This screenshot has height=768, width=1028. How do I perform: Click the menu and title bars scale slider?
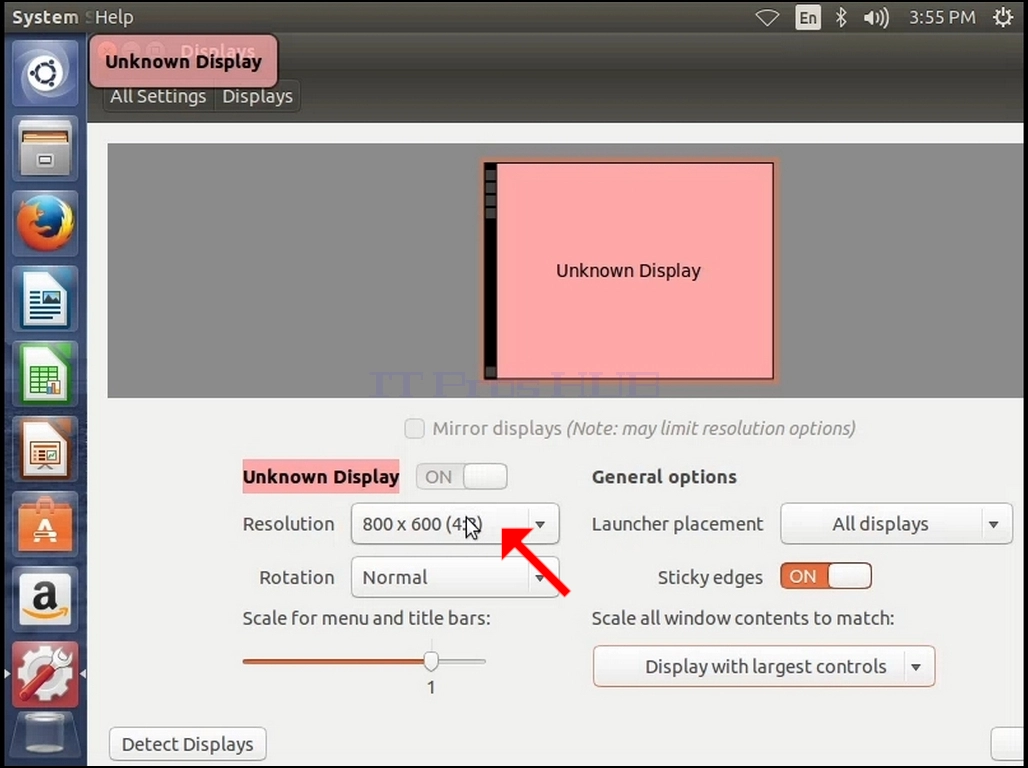coord(364,662)
